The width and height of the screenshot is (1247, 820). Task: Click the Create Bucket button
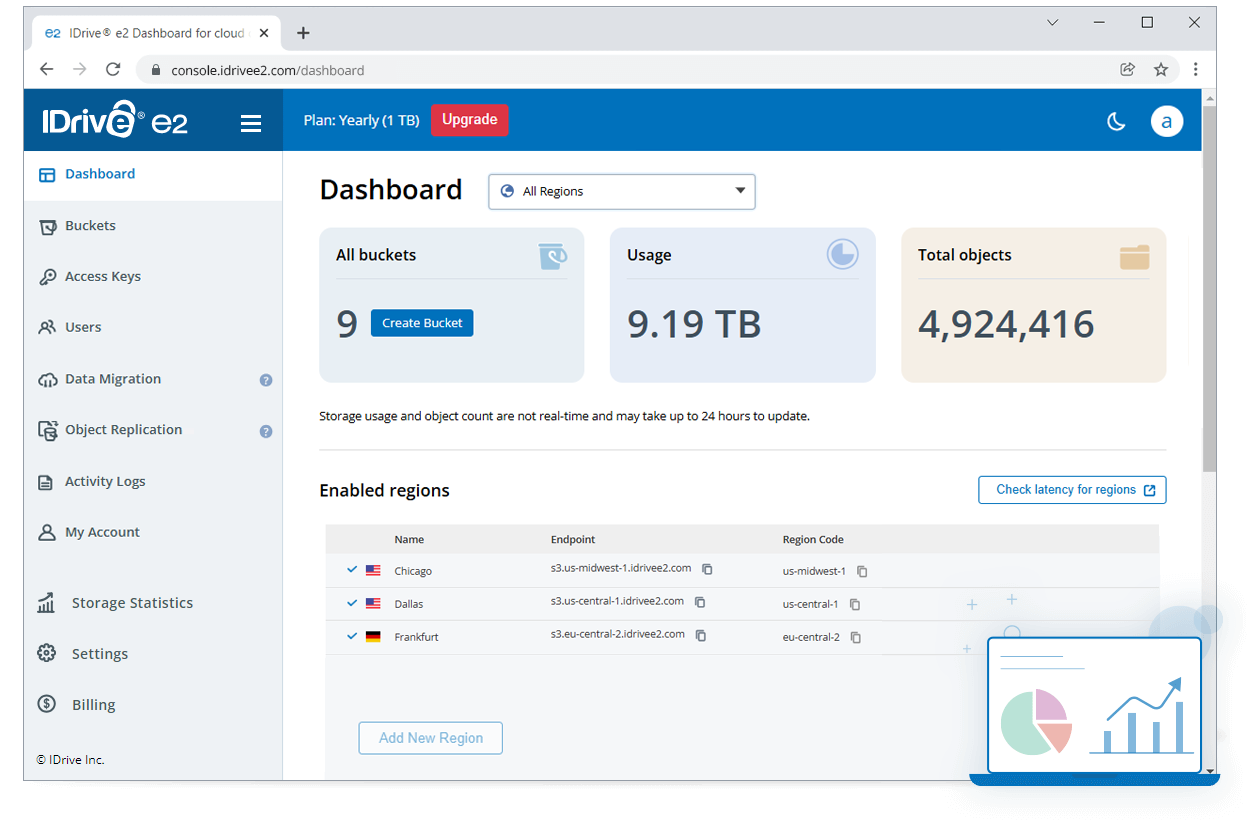(x=422, y=323)
